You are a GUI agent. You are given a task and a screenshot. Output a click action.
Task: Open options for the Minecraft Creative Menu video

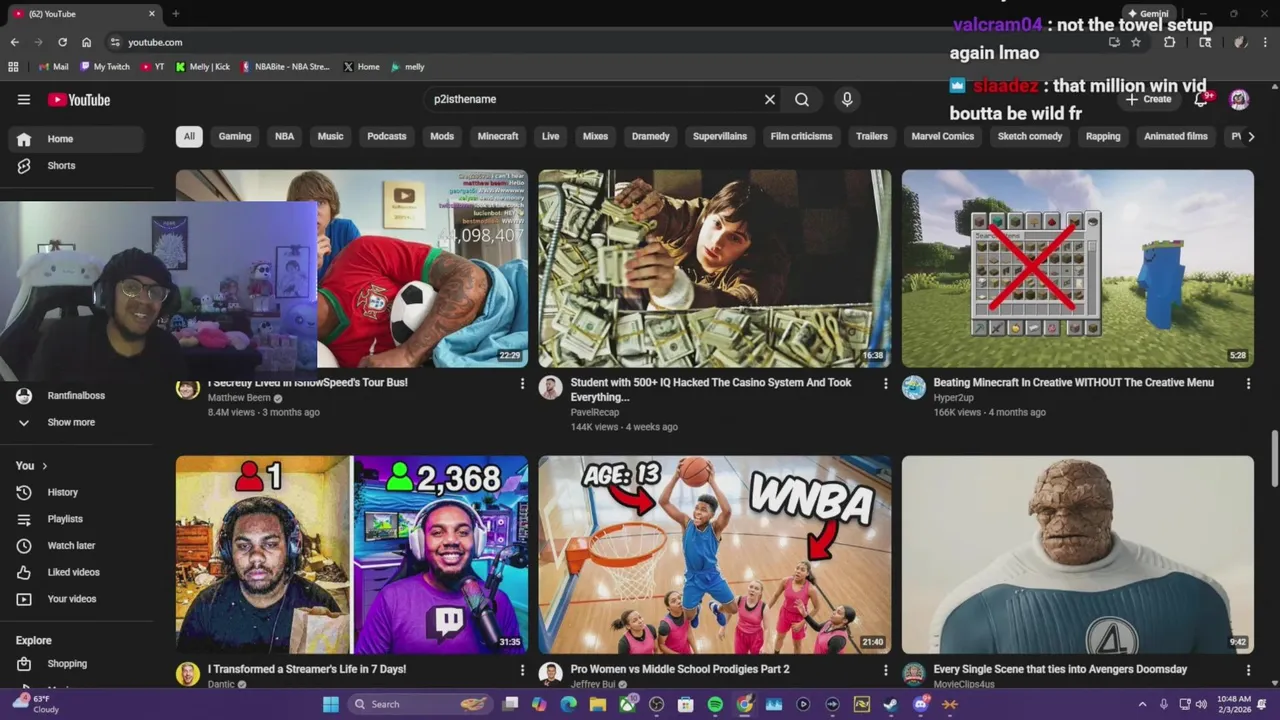click(x=1248, y=383)
